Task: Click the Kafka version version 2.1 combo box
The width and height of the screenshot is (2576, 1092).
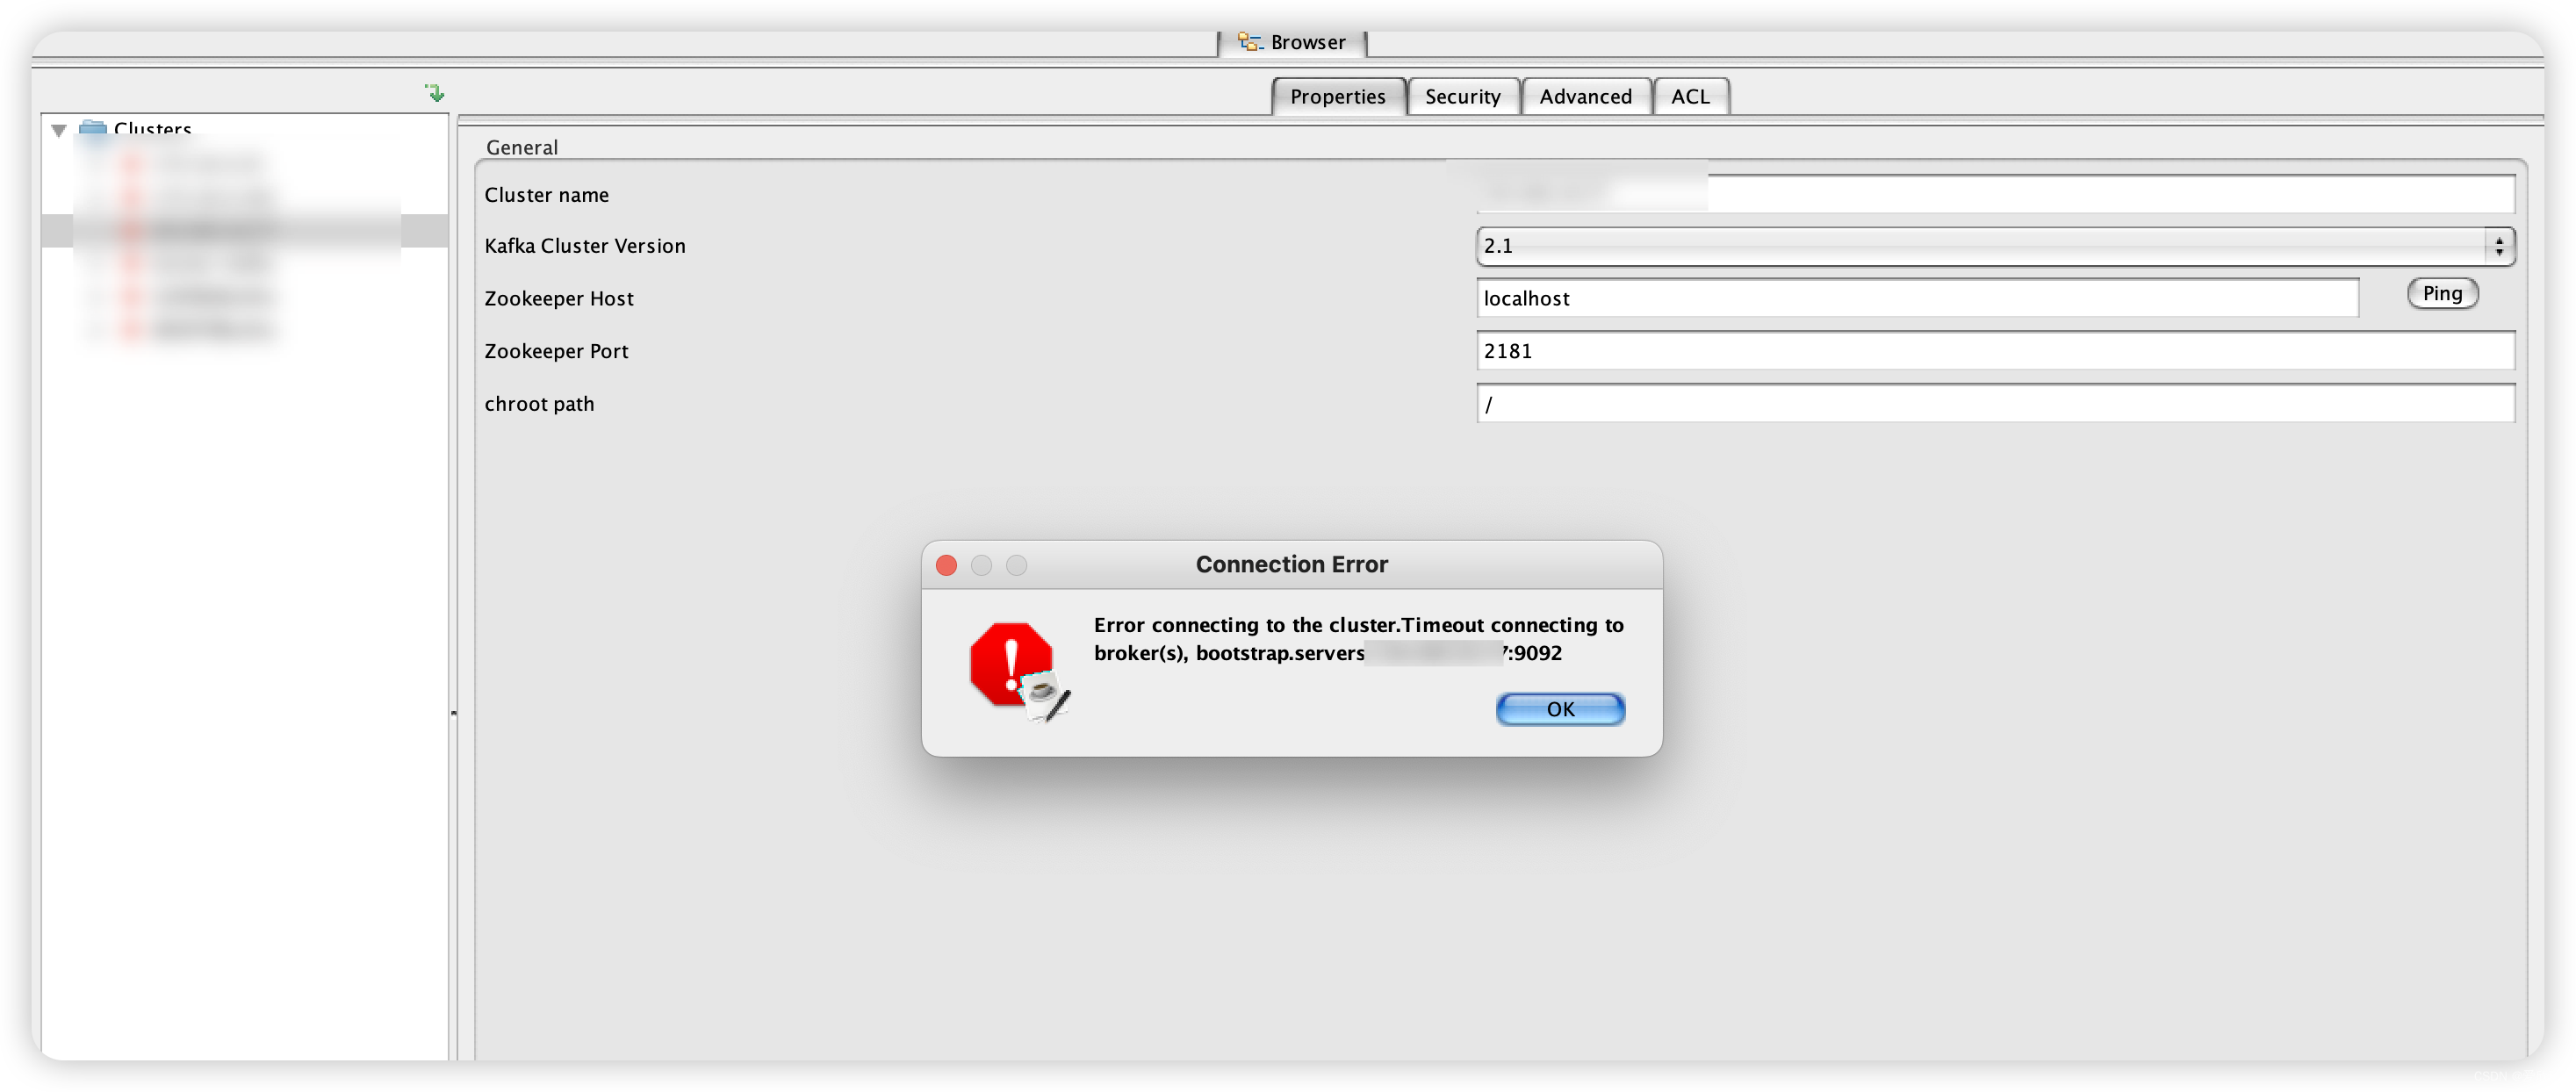Action: [x=1995, y=243]
